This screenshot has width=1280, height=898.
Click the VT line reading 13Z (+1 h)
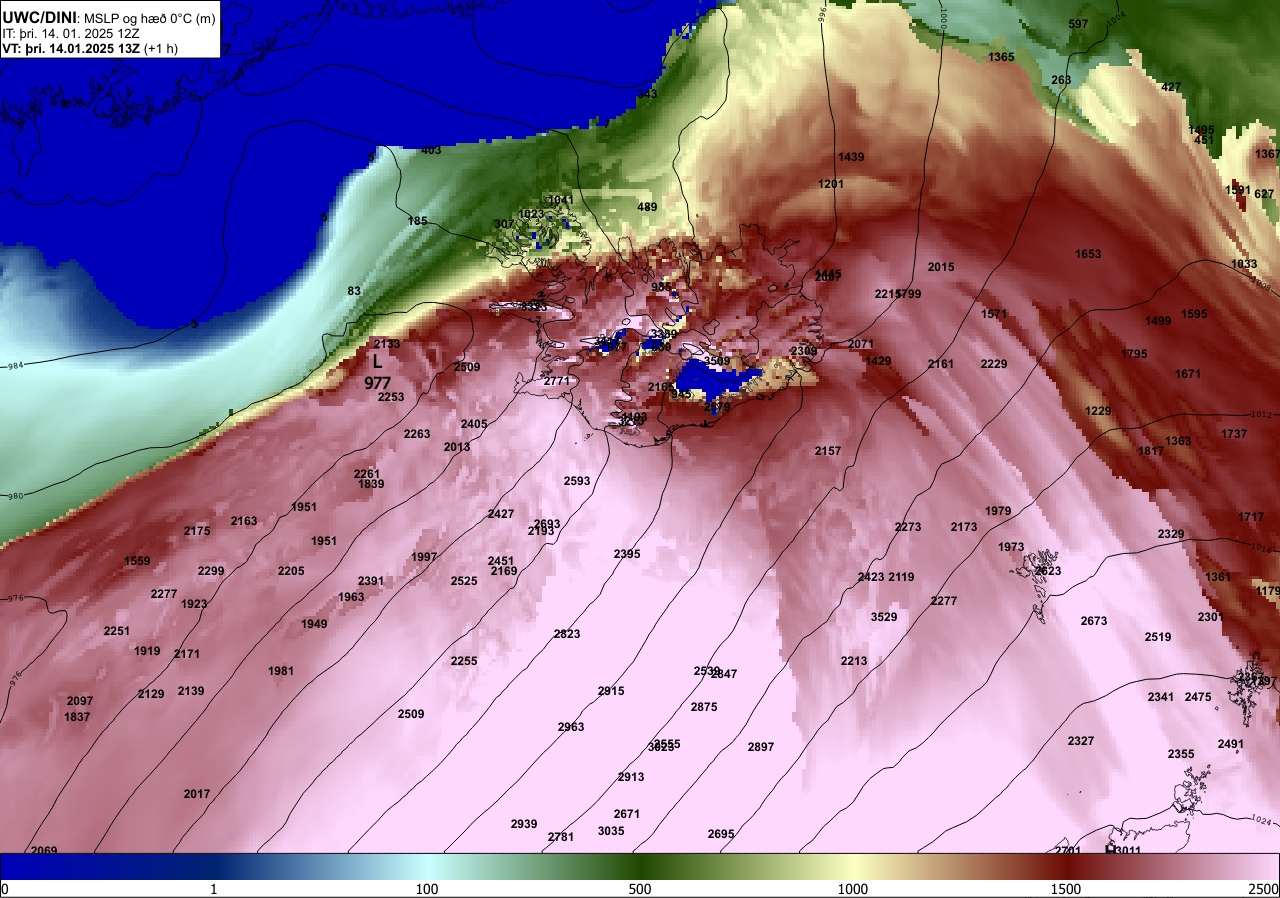coord(90,49)
